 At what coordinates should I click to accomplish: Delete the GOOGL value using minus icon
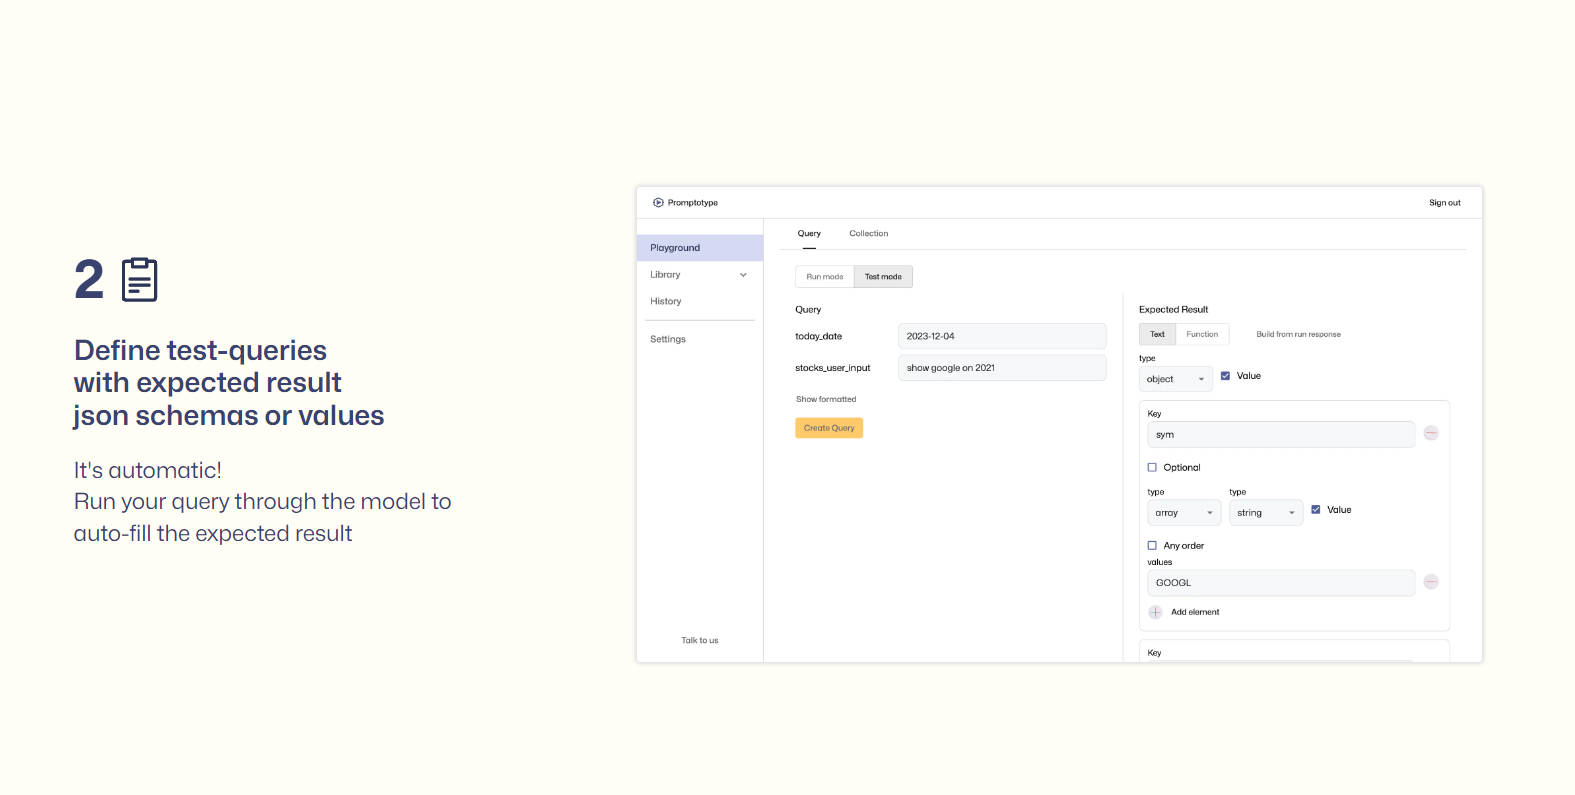click(1431, 582)
